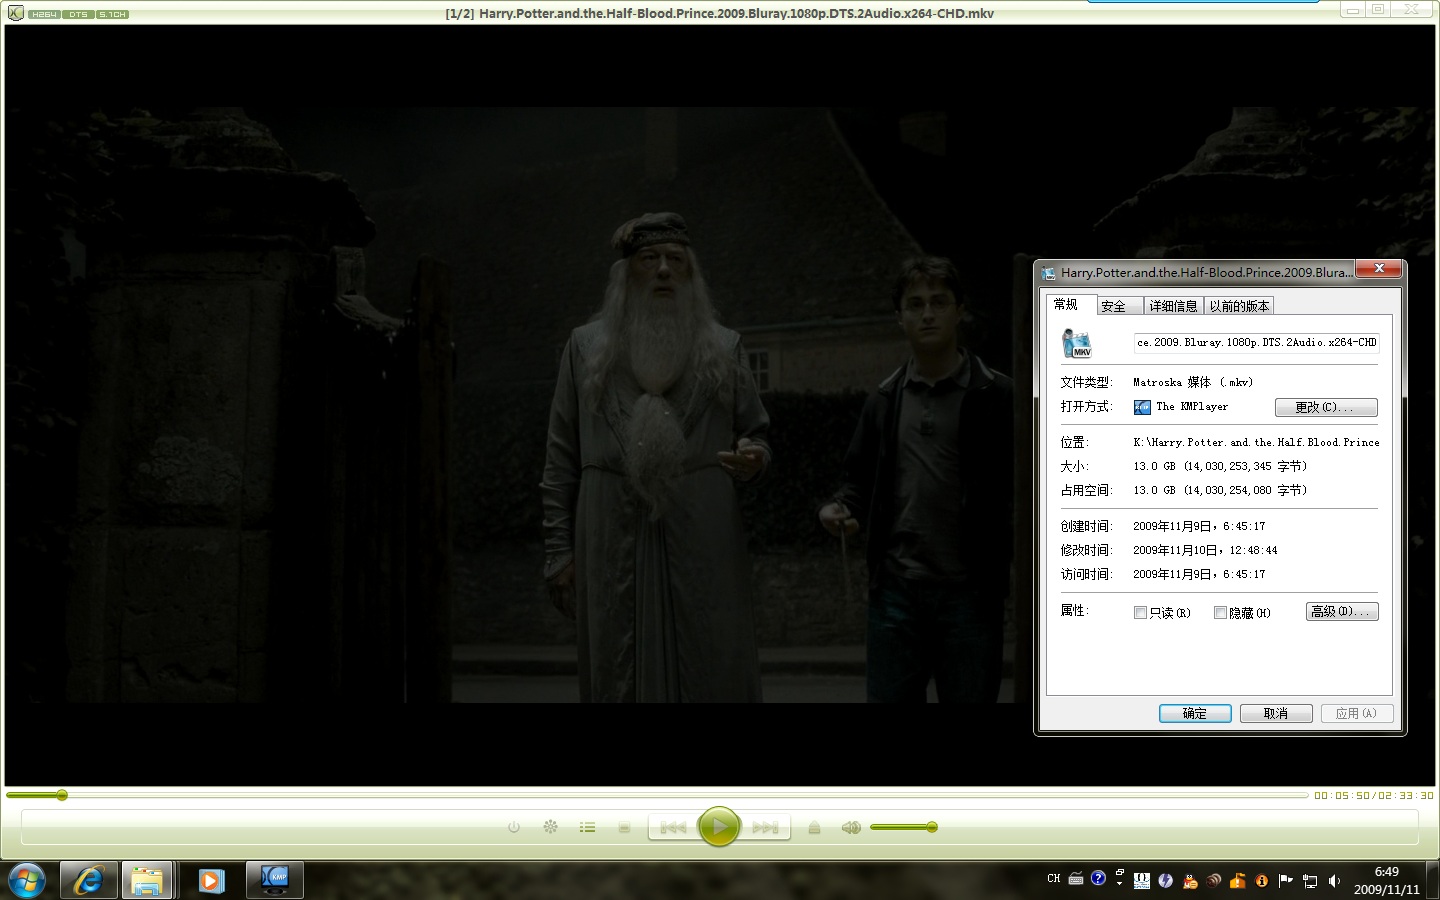
Task: Click the Daemon Tools lightning tray icon
Action: click(1166, 881)
